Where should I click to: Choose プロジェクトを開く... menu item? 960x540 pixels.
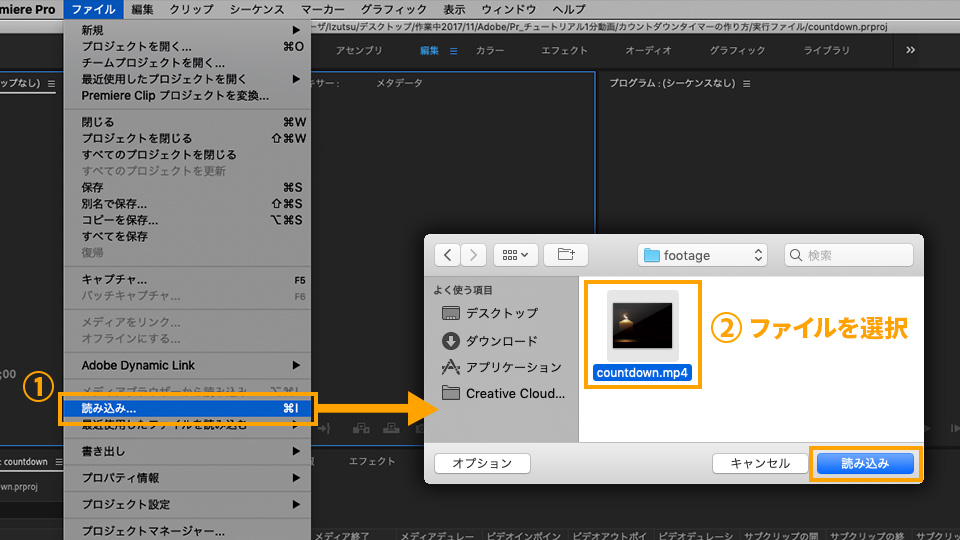[187, 47]
